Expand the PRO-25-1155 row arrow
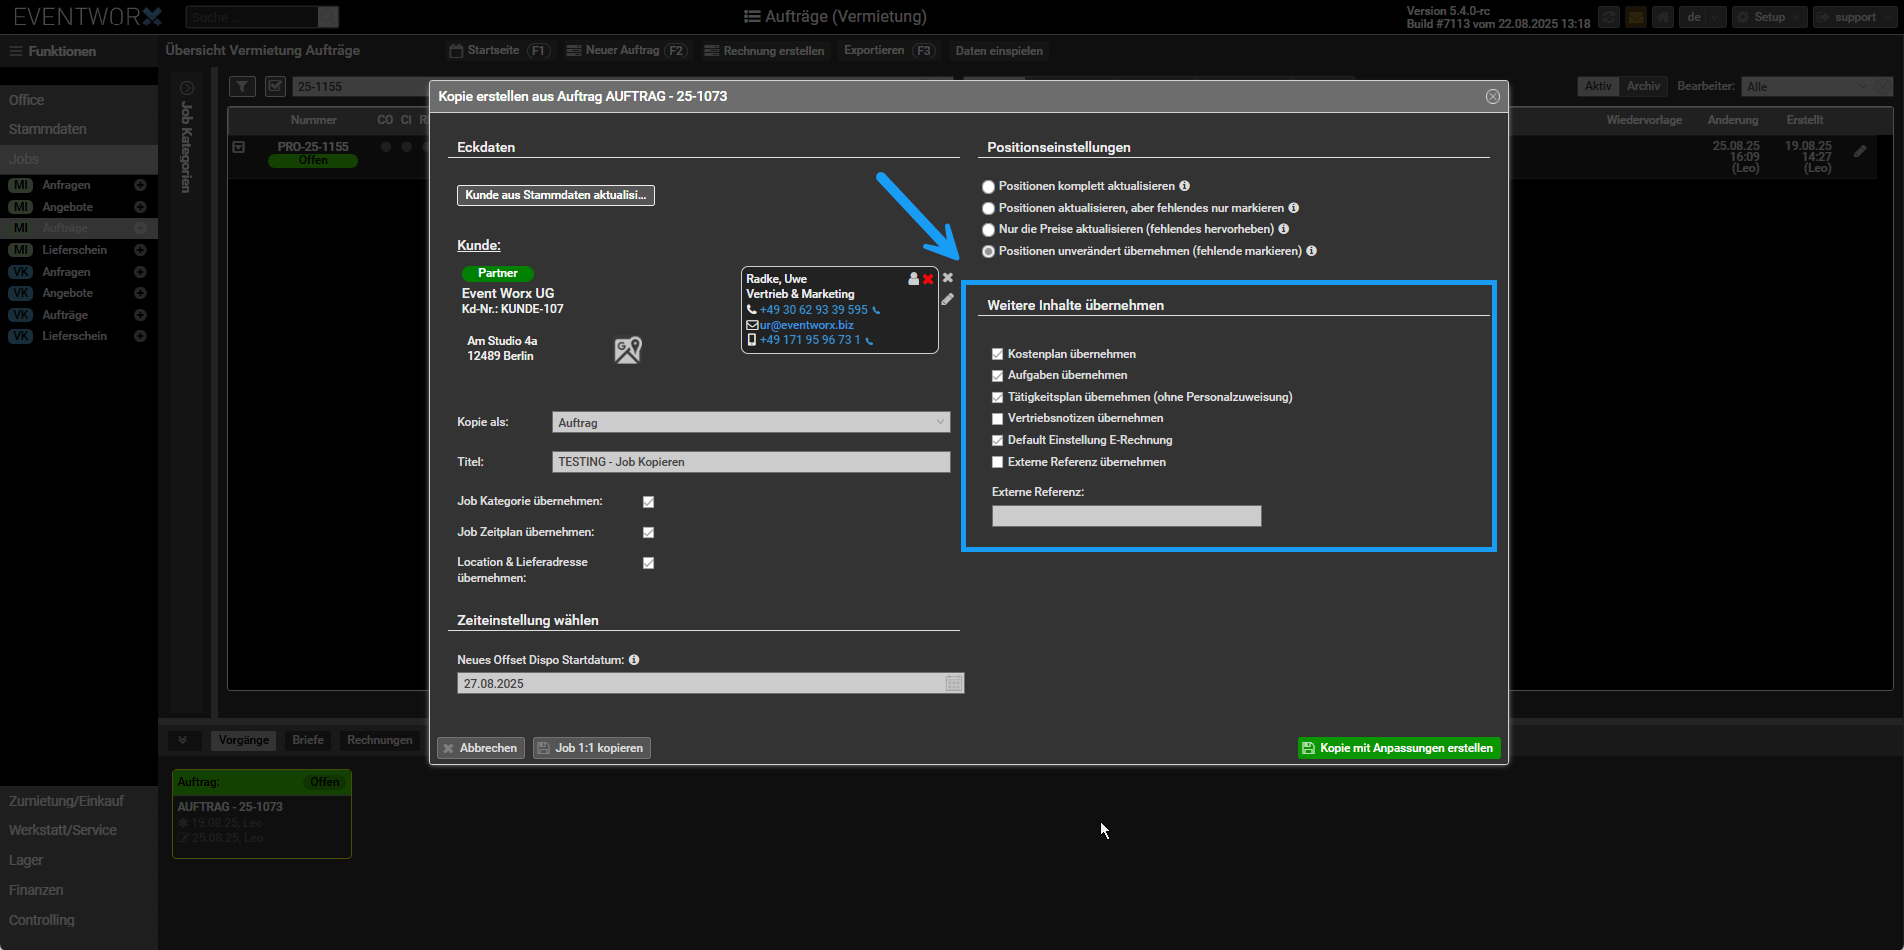 239,147
